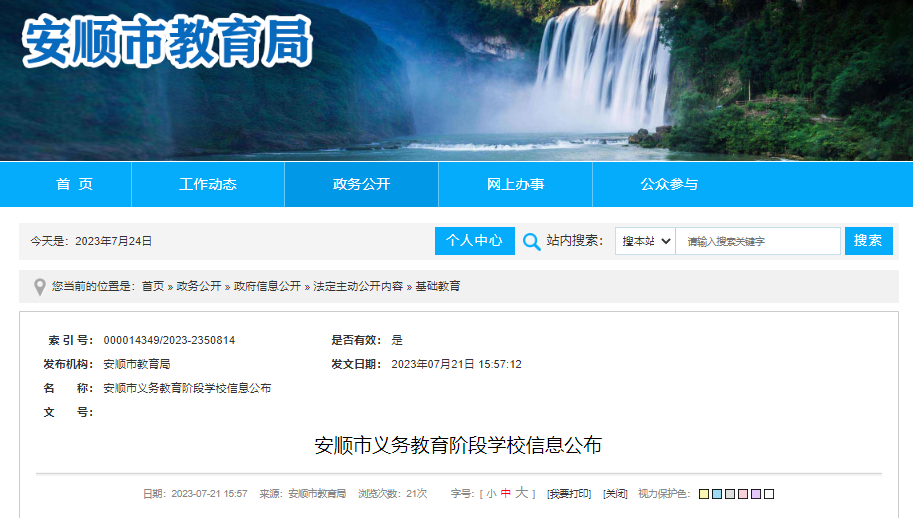Image resolution: width=913 pixels, height=518 pixels.
Task: Click the 政府信息公开 breadcrumb link
Action: [267, 286]
